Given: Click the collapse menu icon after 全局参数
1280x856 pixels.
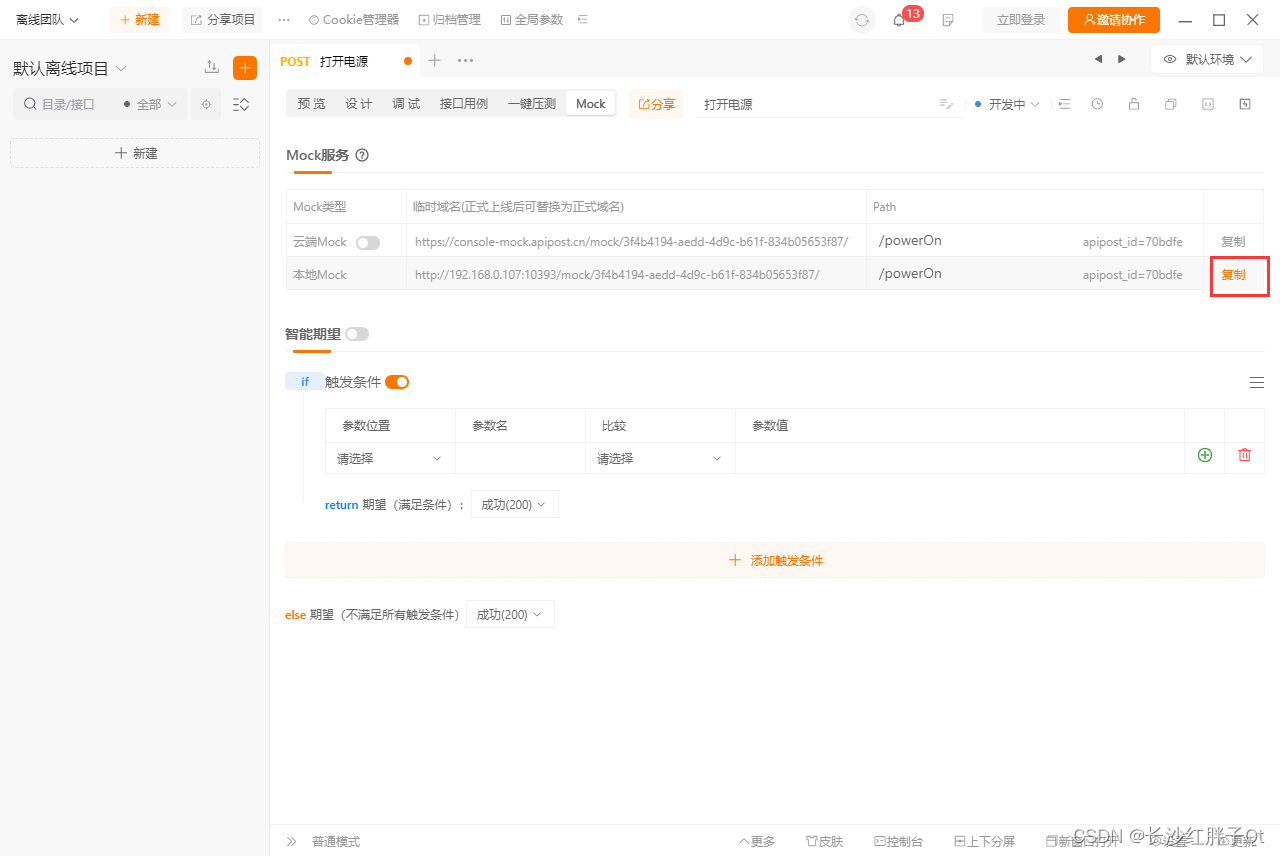Looking at the screenshot, I should pos(583,20).
